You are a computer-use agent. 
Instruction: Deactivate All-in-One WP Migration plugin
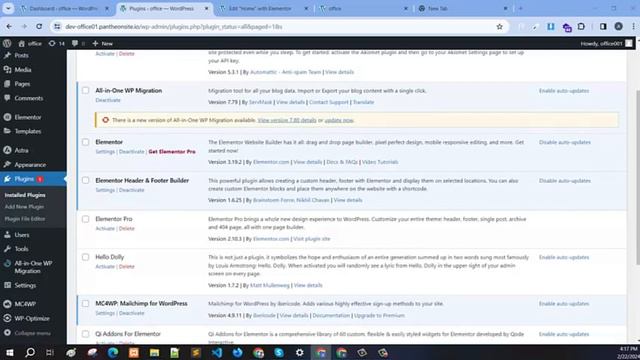pos(108,100)
